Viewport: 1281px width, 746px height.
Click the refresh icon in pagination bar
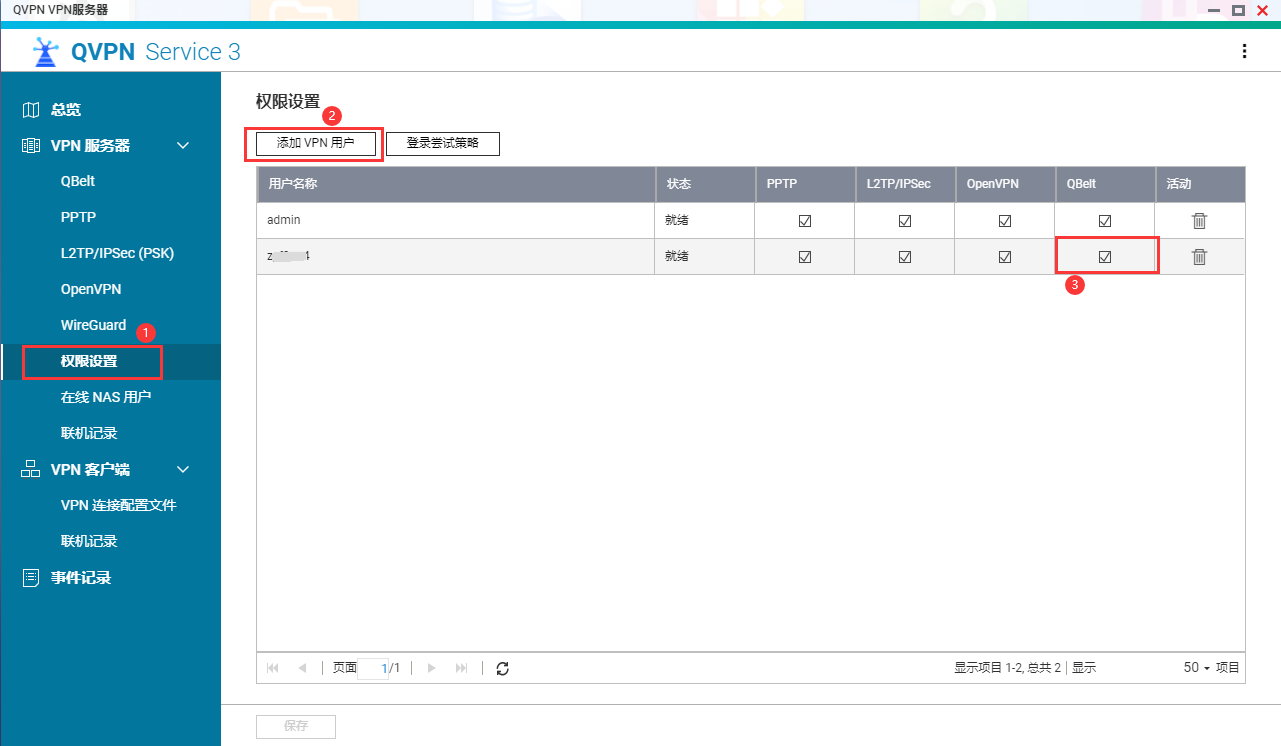(503, 668)
